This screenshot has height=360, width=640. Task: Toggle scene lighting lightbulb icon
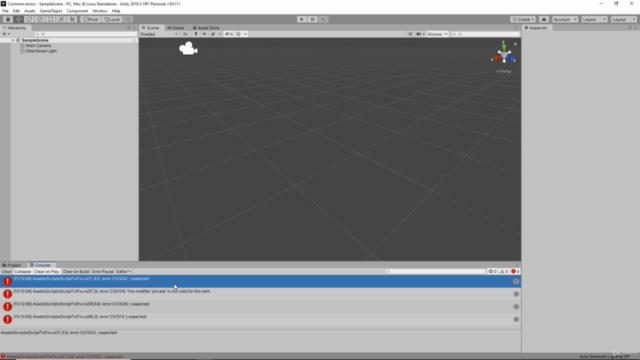point(196,34)
